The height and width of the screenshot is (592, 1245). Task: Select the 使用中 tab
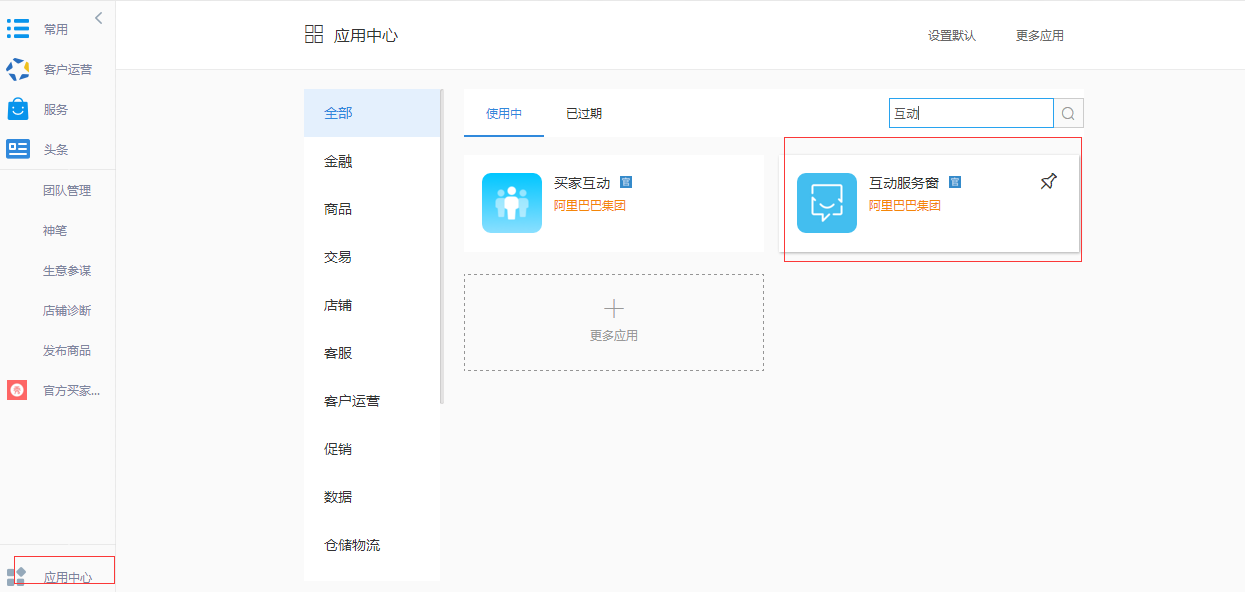[504, 114]
